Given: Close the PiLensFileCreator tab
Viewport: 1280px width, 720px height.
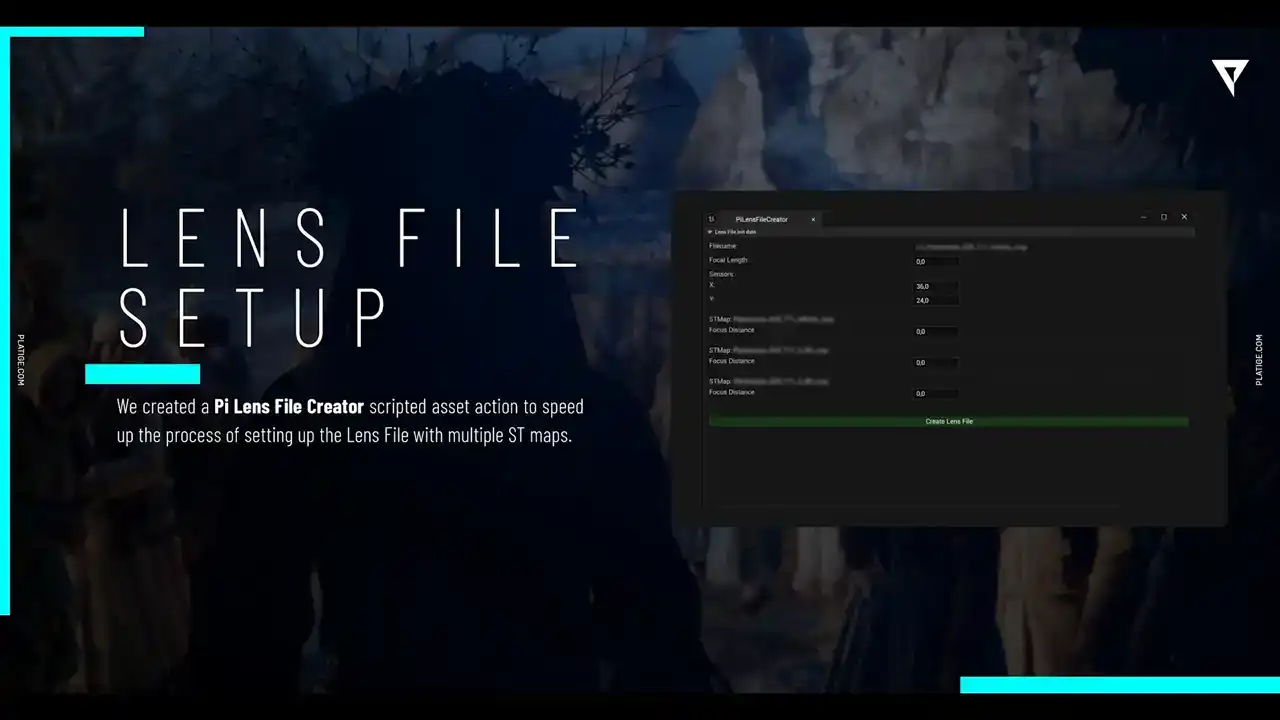Looking at the screenshot, I should 813,219.
